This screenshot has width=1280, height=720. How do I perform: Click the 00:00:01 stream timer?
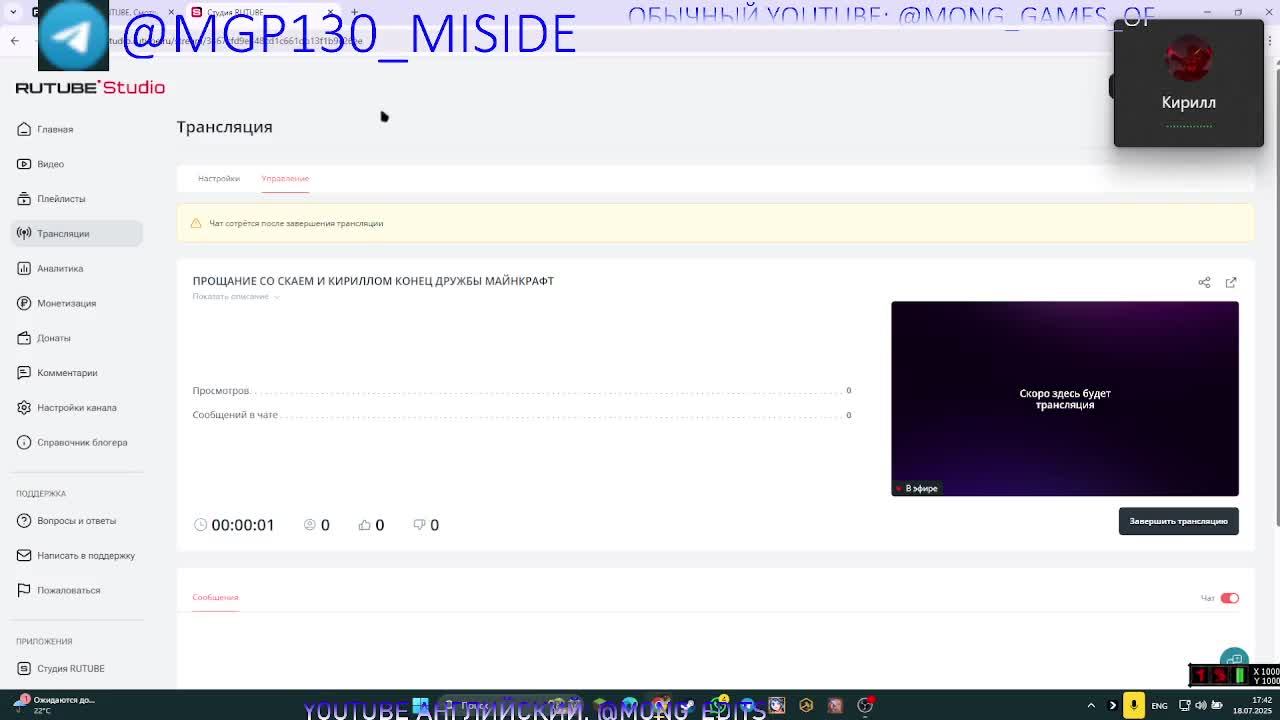click(234, 525)
